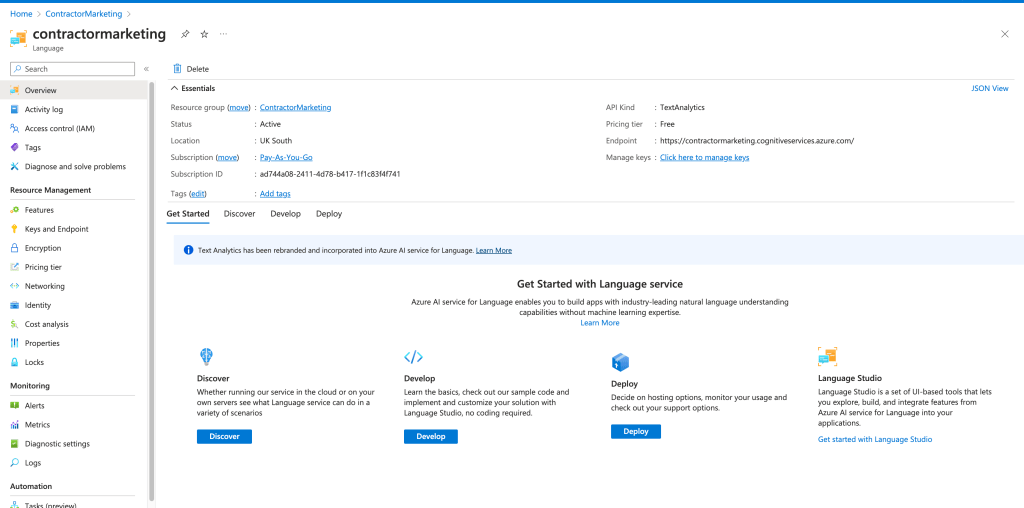Click the Diagnostic settings icon
1024x508 pixels.
pos(14,443)
